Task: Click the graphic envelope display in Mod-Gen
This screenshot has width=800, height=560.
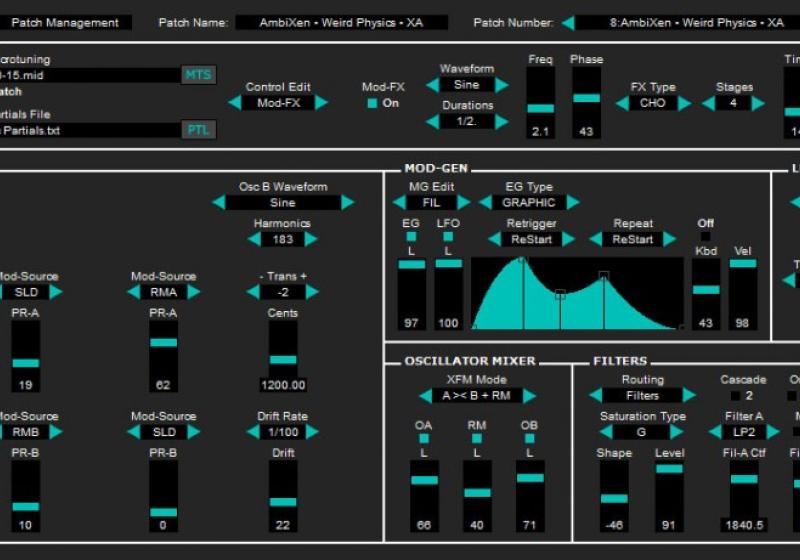Action: pyautogui.click(x=578, y=293)
